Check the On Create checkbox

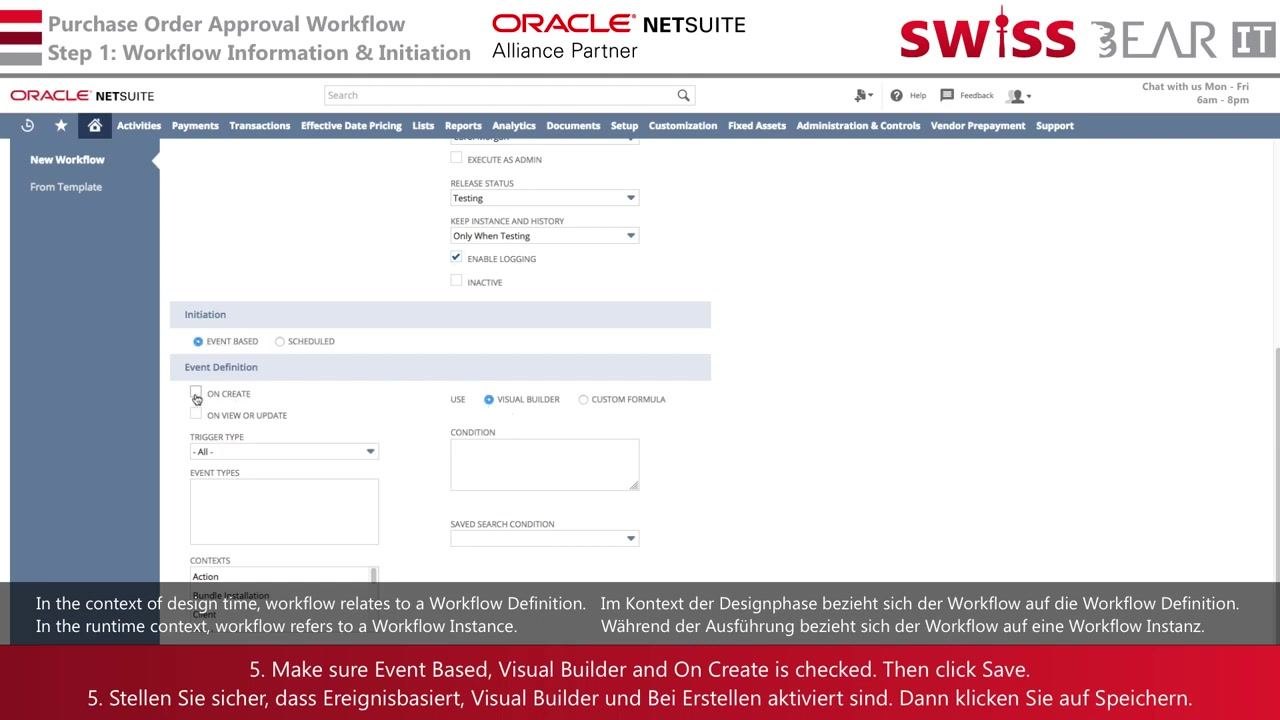(x=196, y=393)
